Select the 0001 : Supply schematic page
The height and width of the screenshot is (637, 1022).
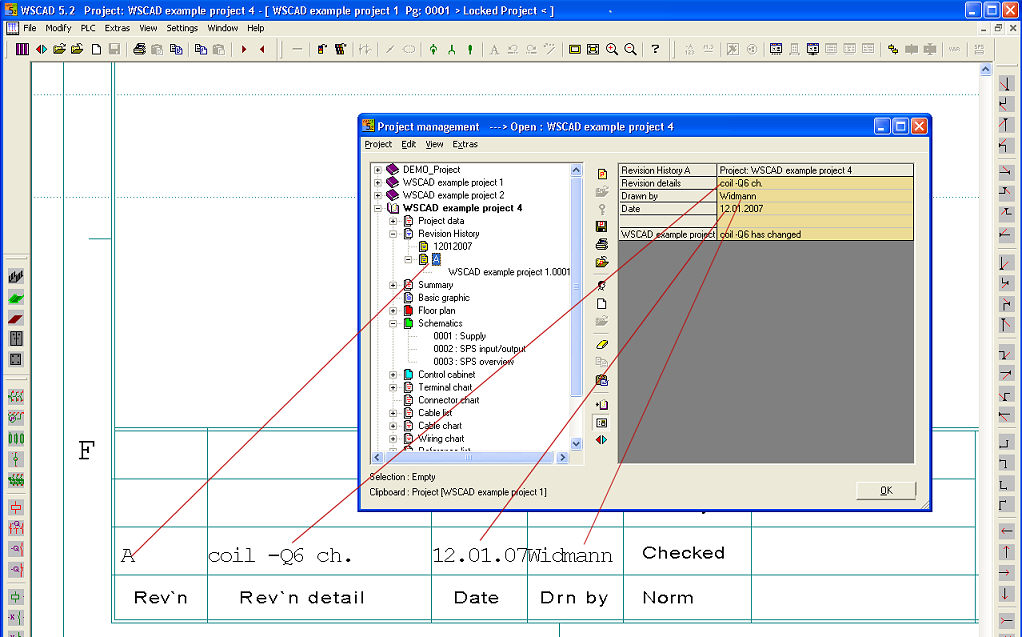pos(460,336)
